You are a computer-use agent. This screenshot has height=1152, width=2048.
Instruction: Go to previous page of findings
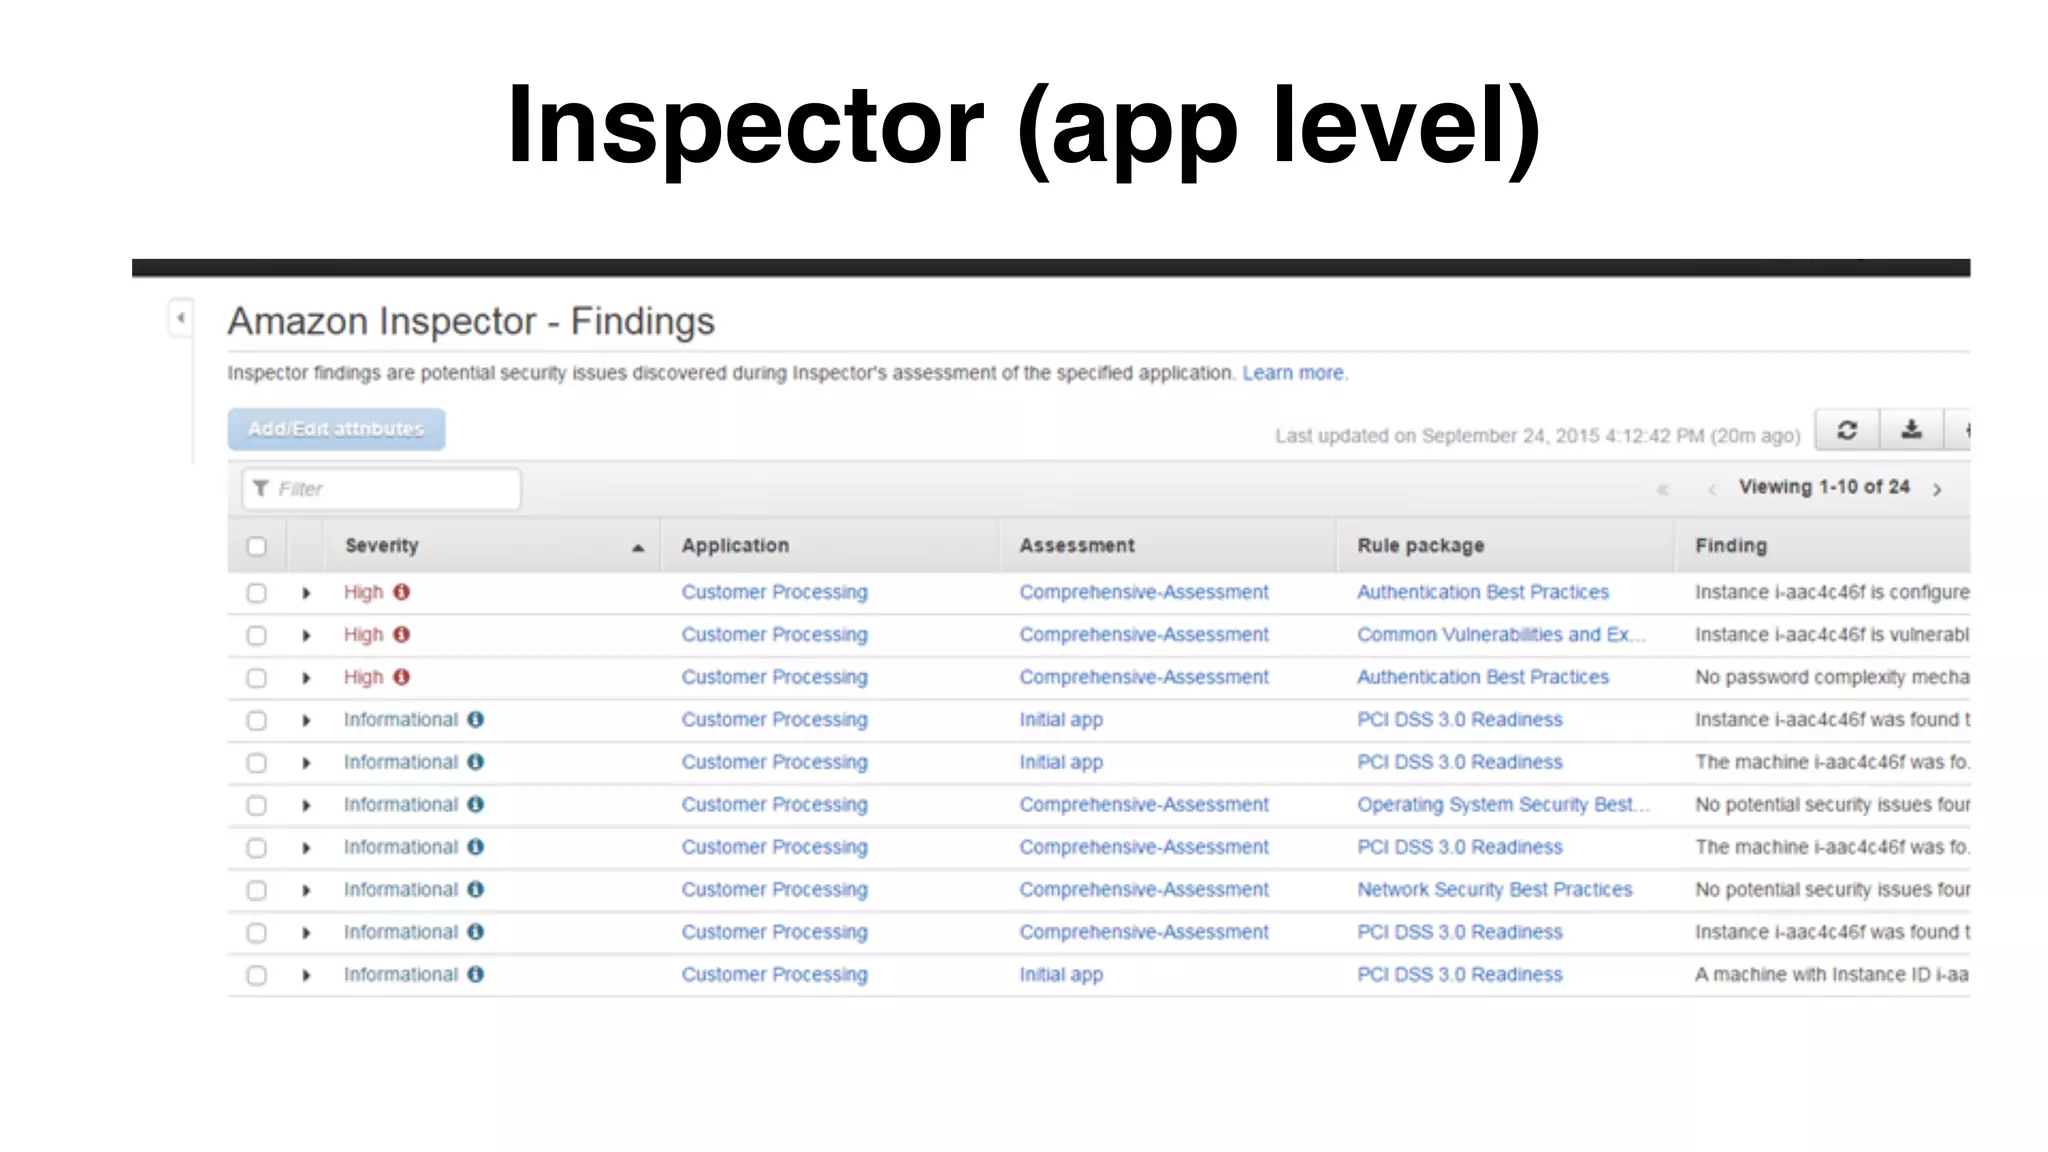click(x=1711, y=489)
